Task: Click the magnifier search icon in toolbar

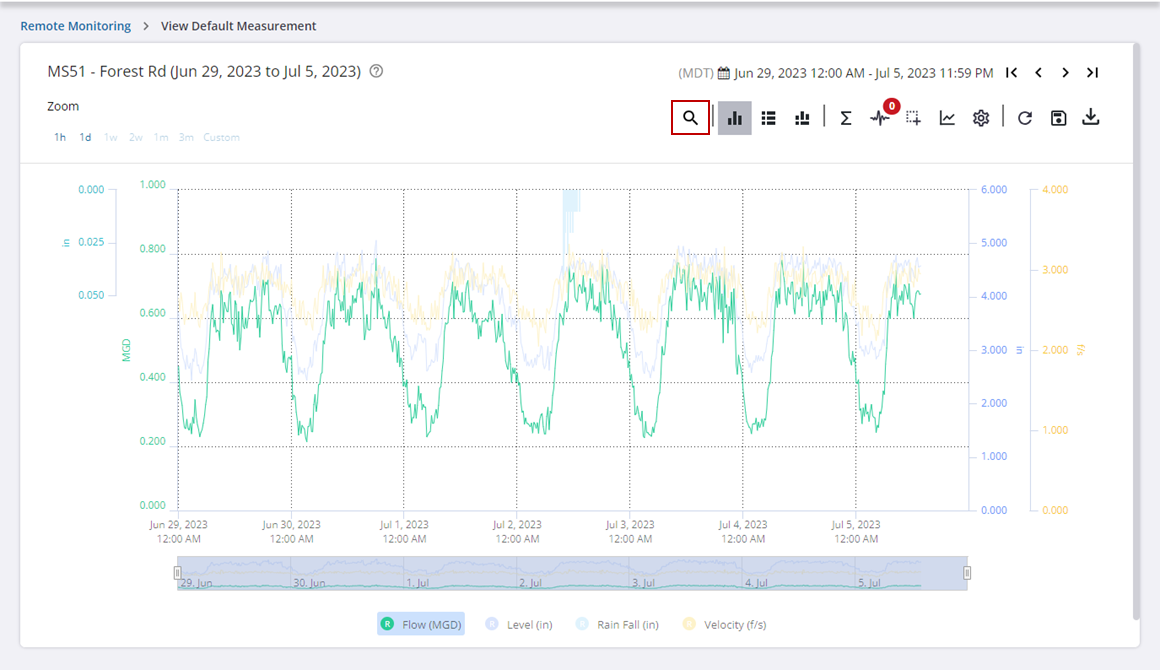Action: pyautogui.click(x=690, y=118)
